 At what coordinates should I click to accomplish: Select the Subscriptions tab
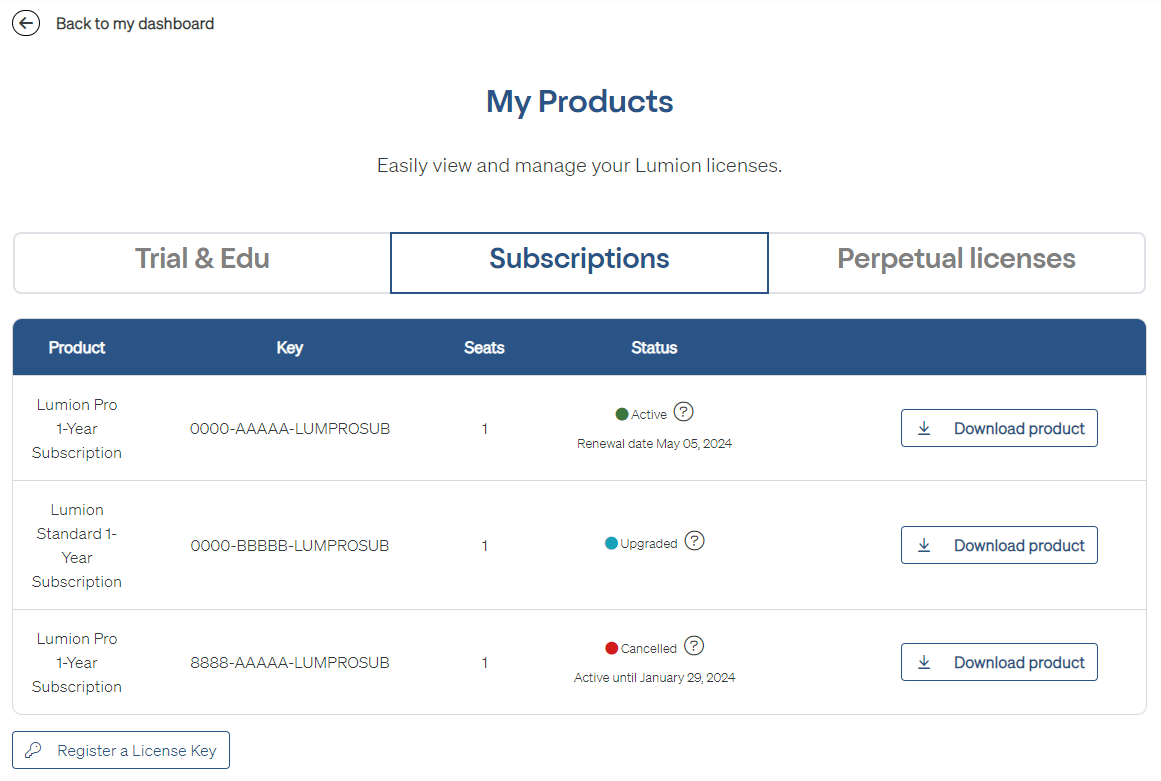(579, 259)
